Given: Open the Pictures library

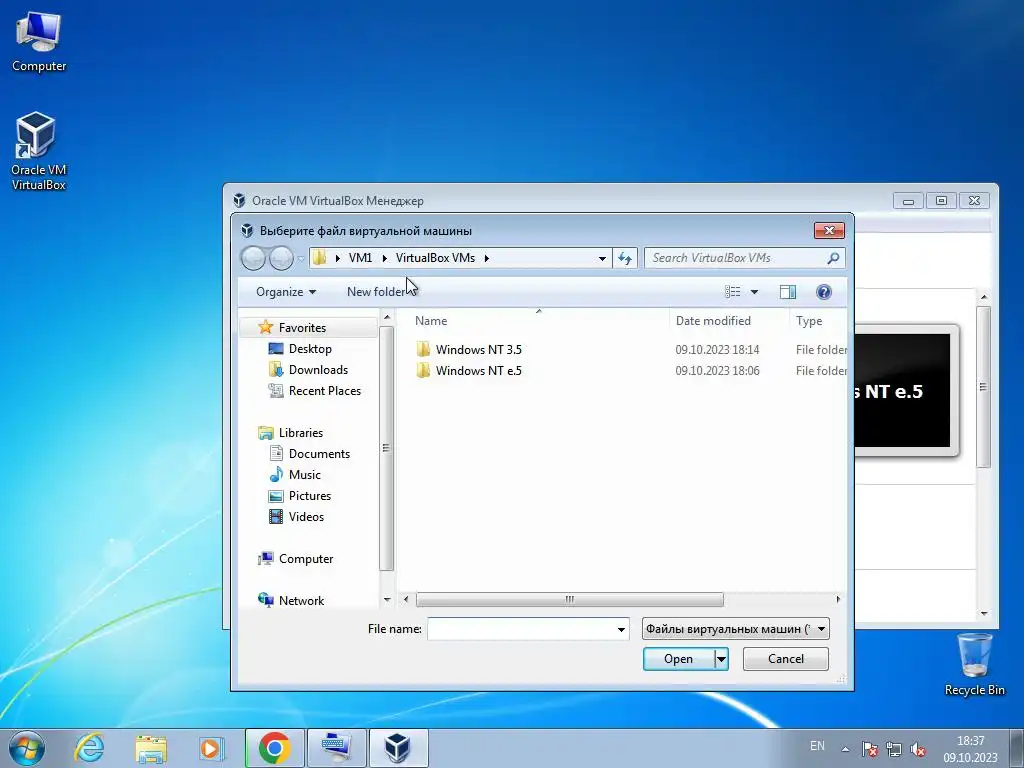Looking at the screenshot, I should [x=310, y=495].
